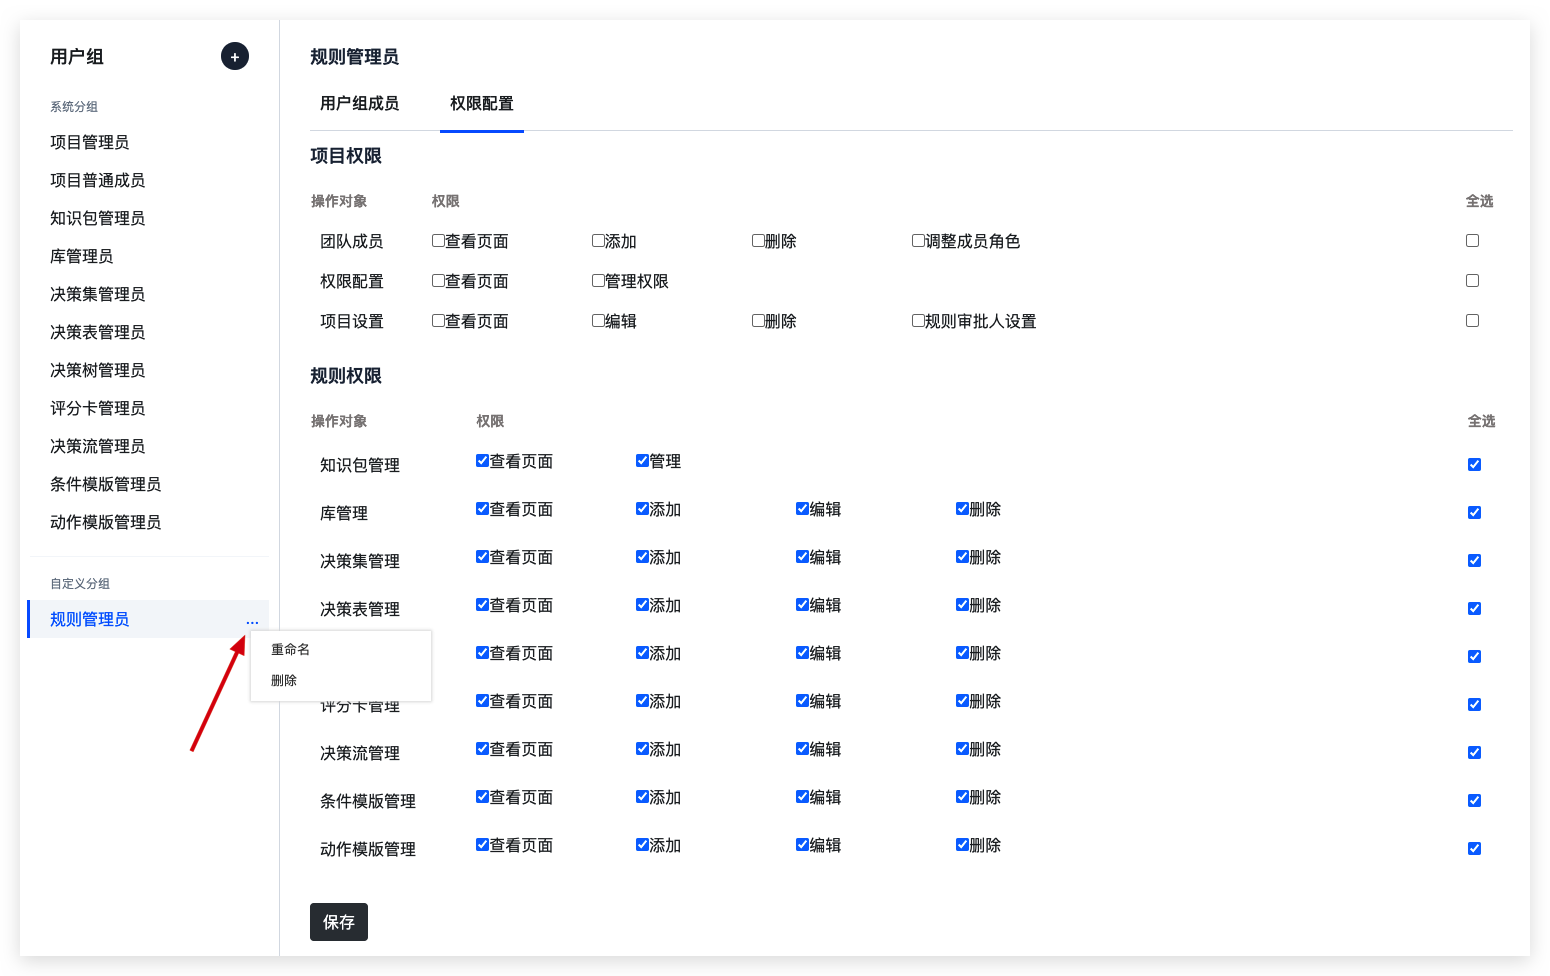Switch to the 用户组成员 tab
The image size is (1550, 976).
click(x=359, y=104)
